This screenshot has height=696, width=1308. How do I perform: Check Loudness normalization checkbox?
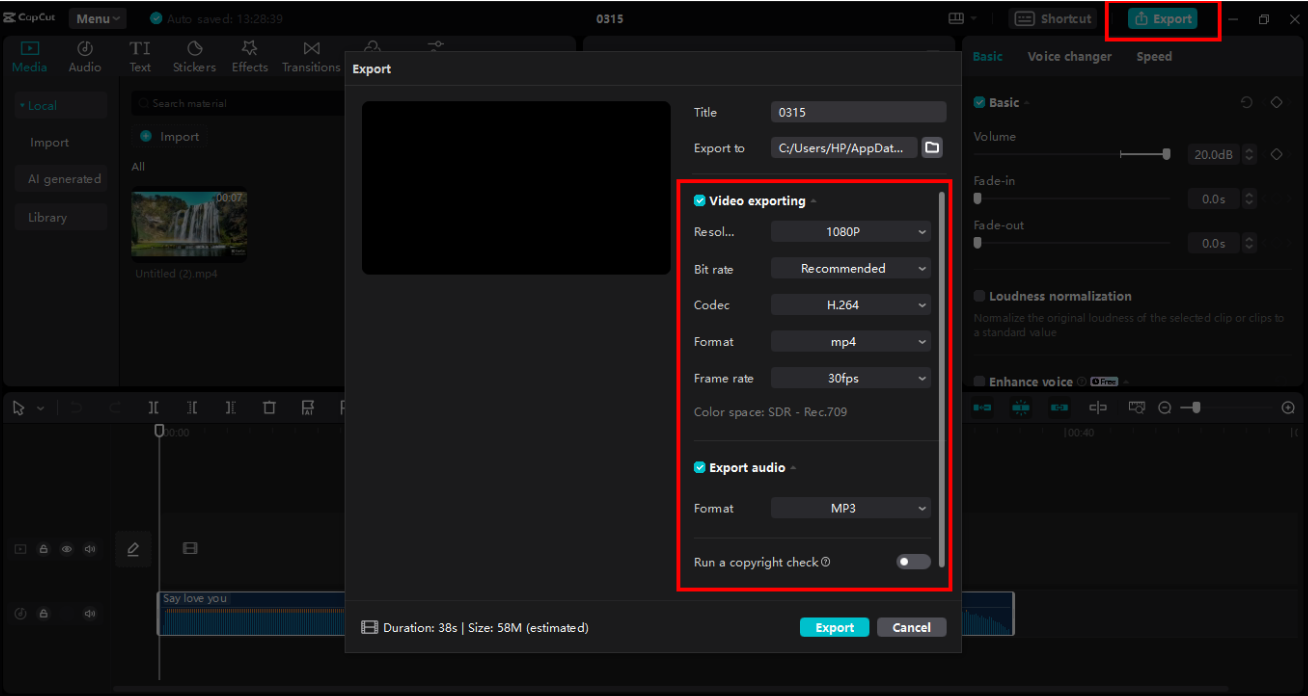coord(980,297)
